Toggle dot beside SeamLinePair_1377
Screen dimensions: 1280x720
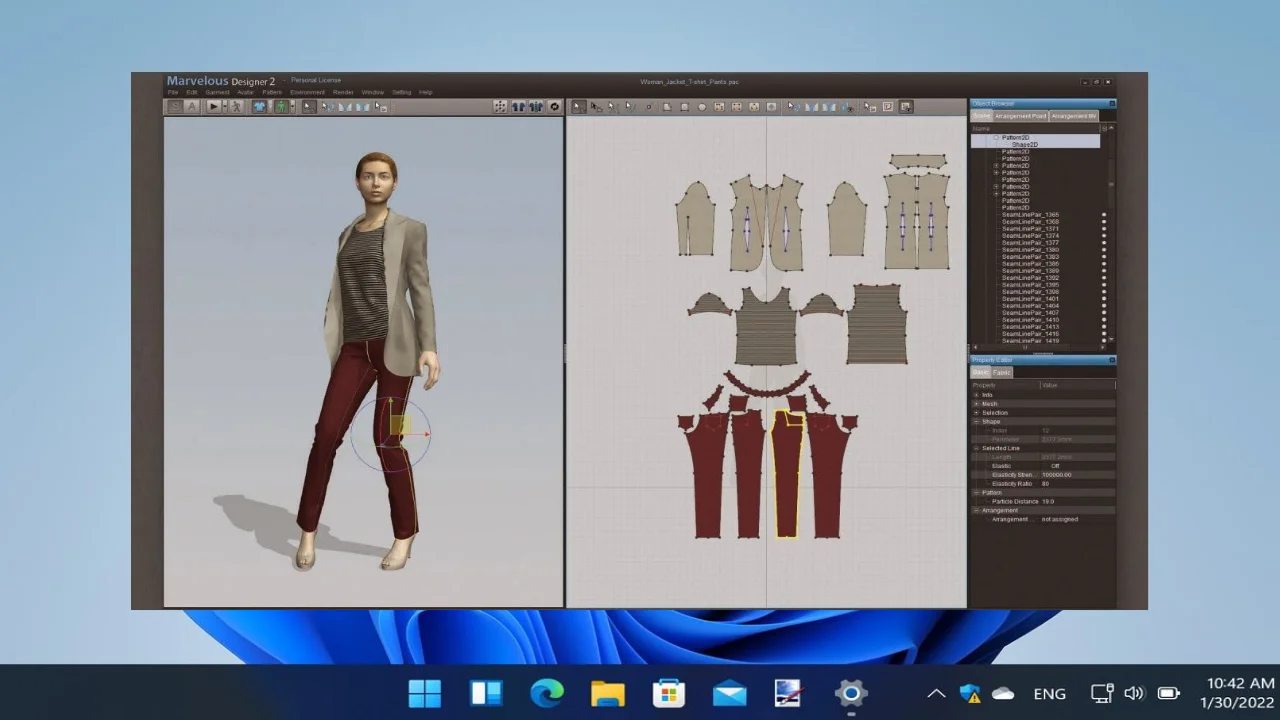pyautogui.click(x=1104, y=242)
